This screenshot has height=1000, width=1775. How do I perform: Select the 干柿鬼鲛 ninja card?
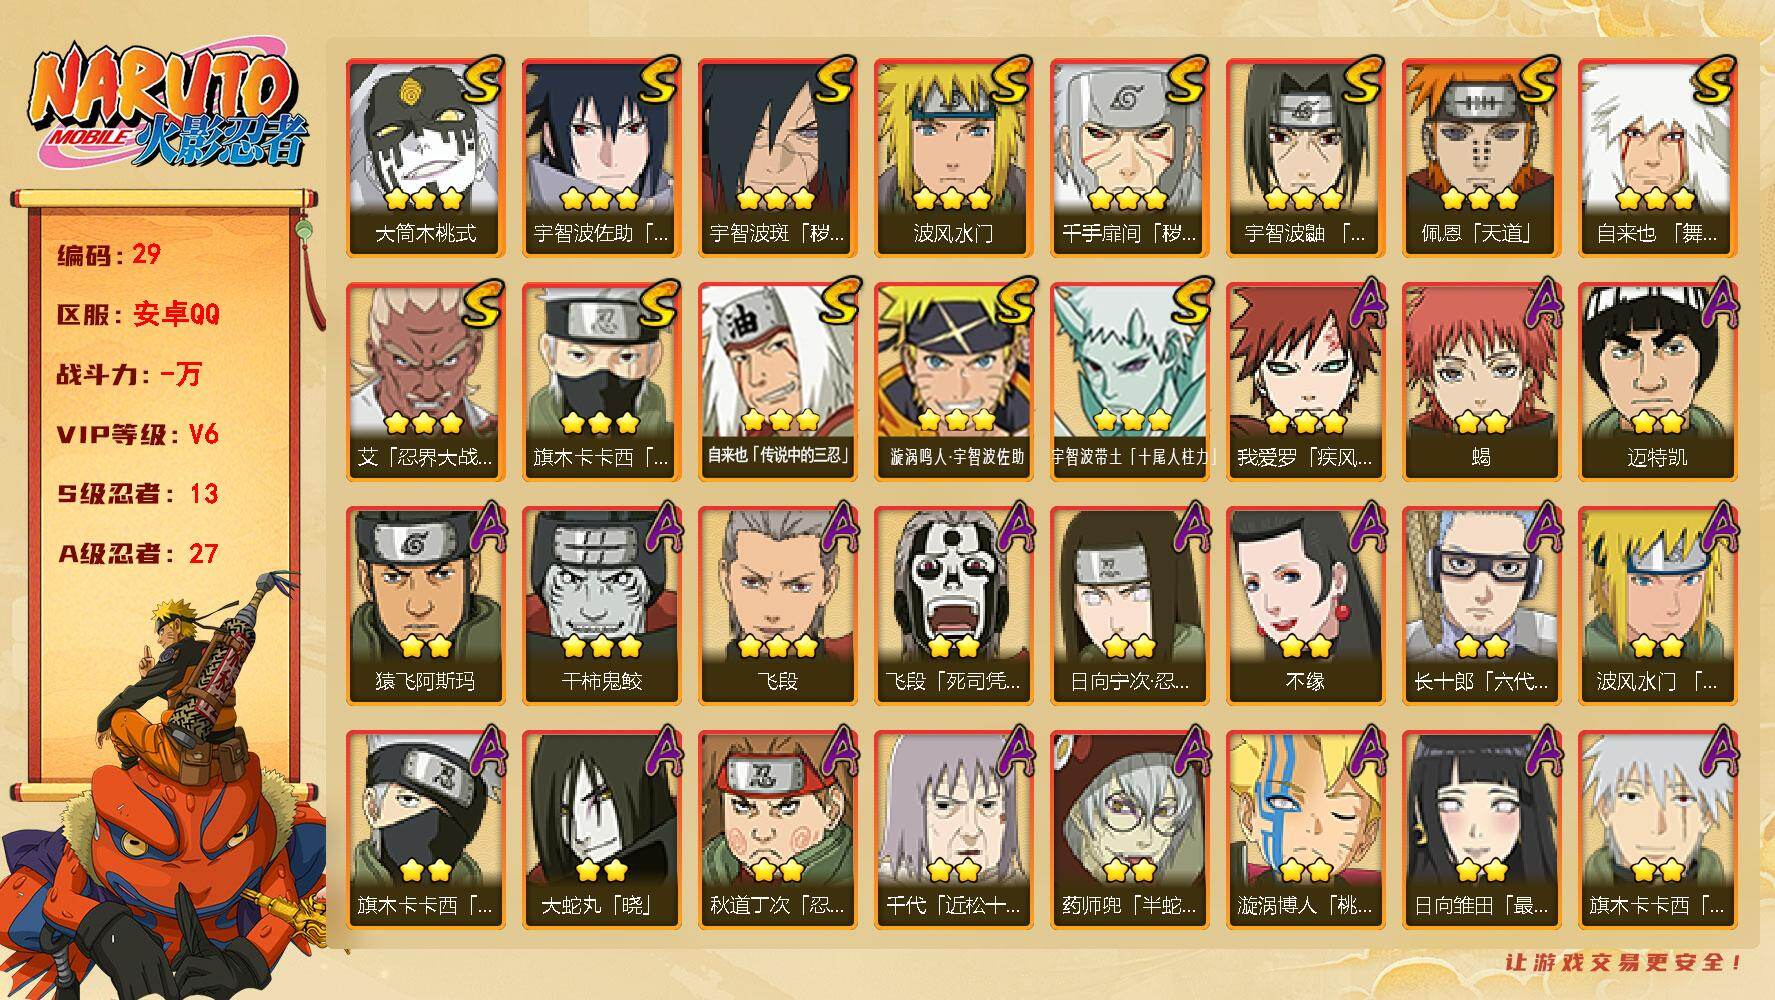coord(602,606)
